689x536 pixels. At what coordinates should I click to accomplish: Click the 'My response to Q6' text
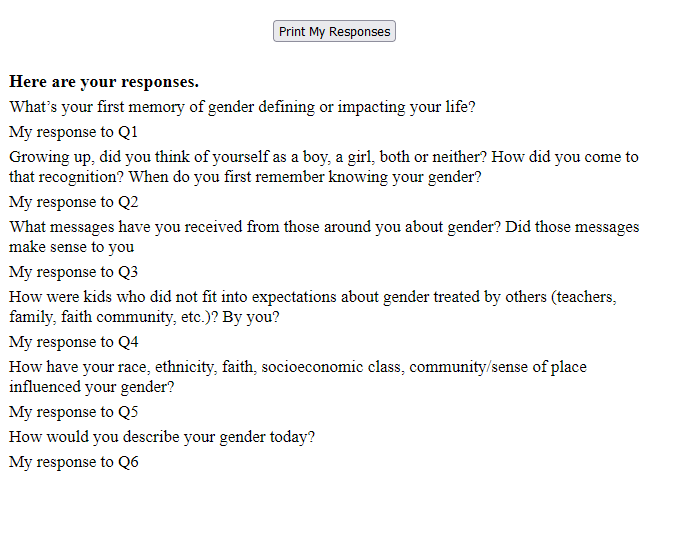pyautogui.click(x=73, y=462)
